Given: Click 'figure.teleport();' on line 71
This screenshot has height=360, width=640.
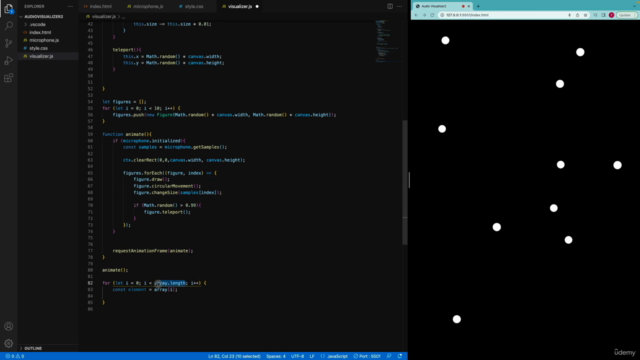Looking at the screenshot, I should (x=167, y=212).
